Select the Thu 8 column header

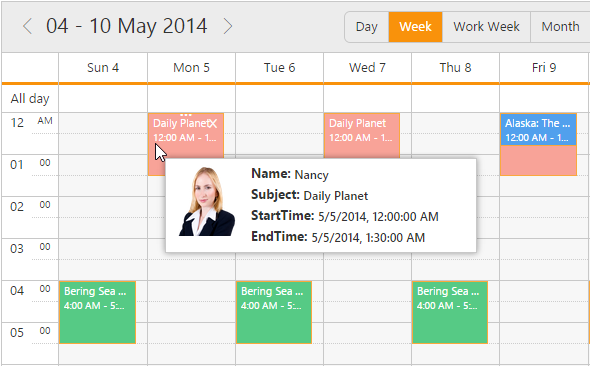click(455, 68)
